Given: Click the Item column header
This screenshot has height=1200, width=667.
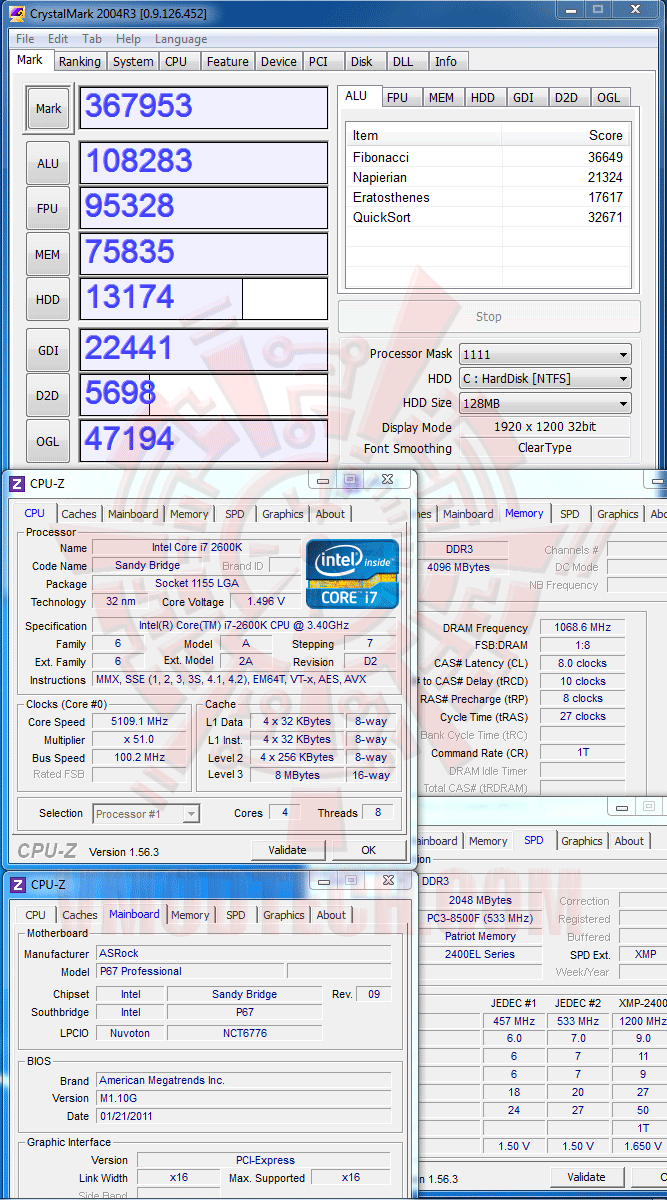Looking at the screenshot, I should pos(424,135).
